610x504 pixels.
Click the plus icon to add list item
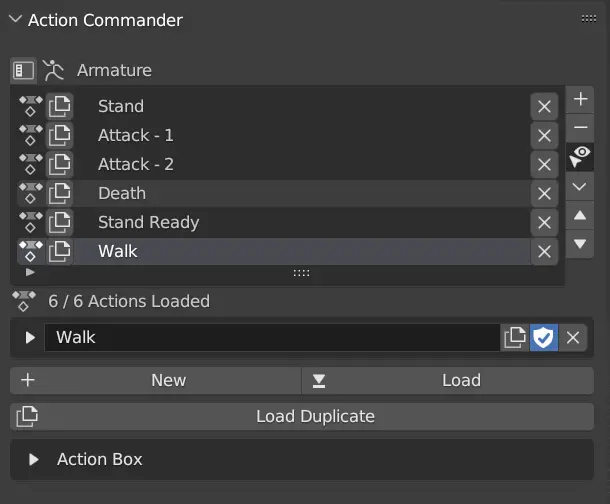580,100
